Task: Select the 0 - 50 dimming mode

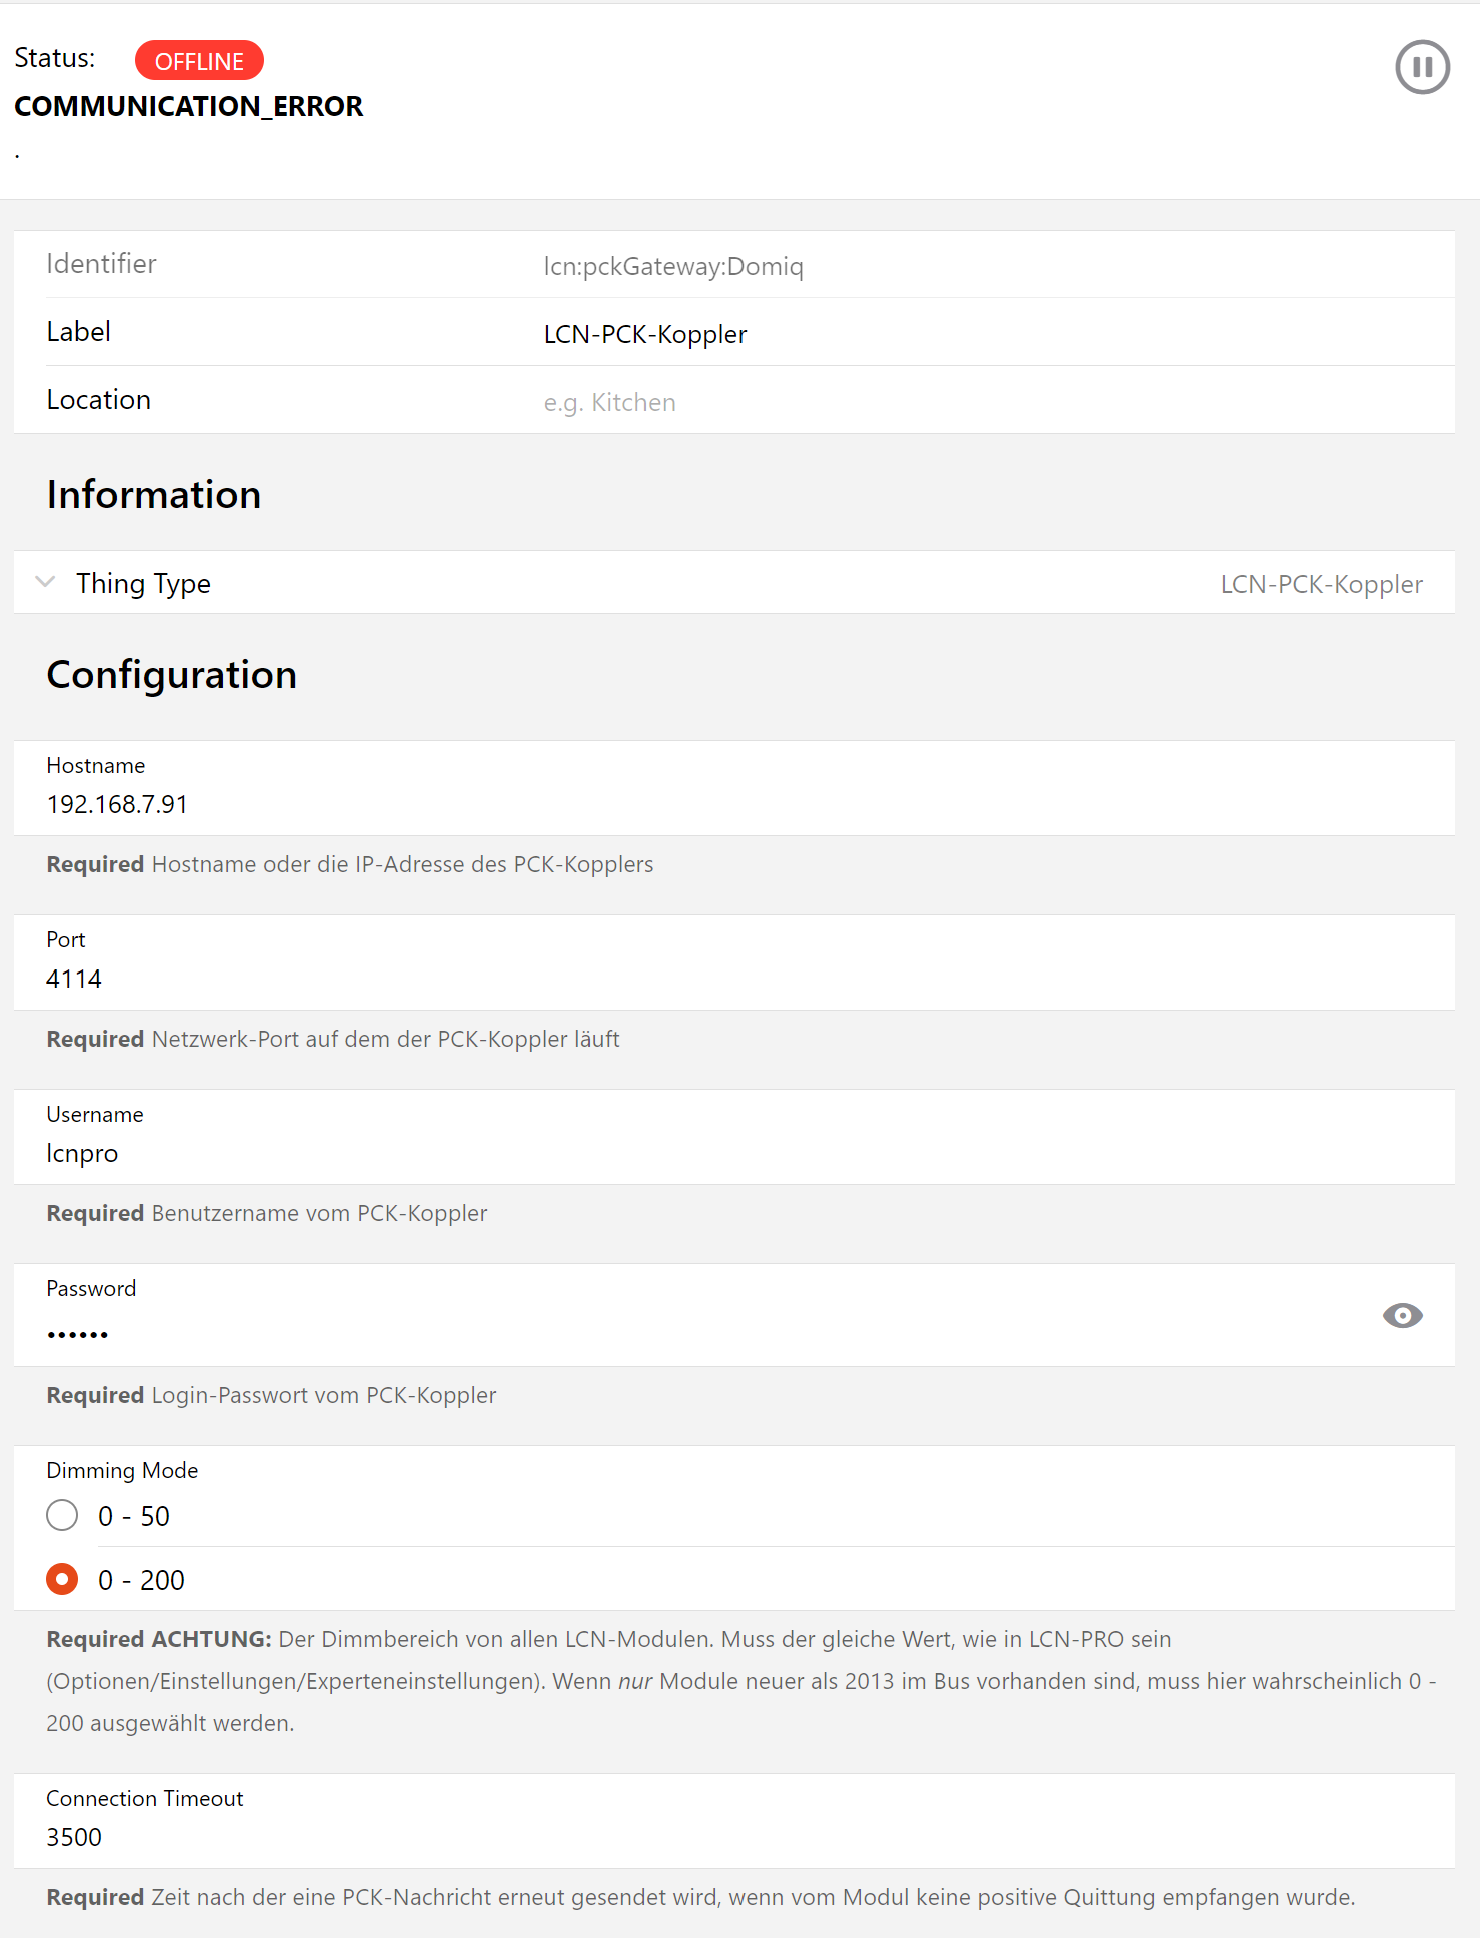Action: tap(62, 1516)
